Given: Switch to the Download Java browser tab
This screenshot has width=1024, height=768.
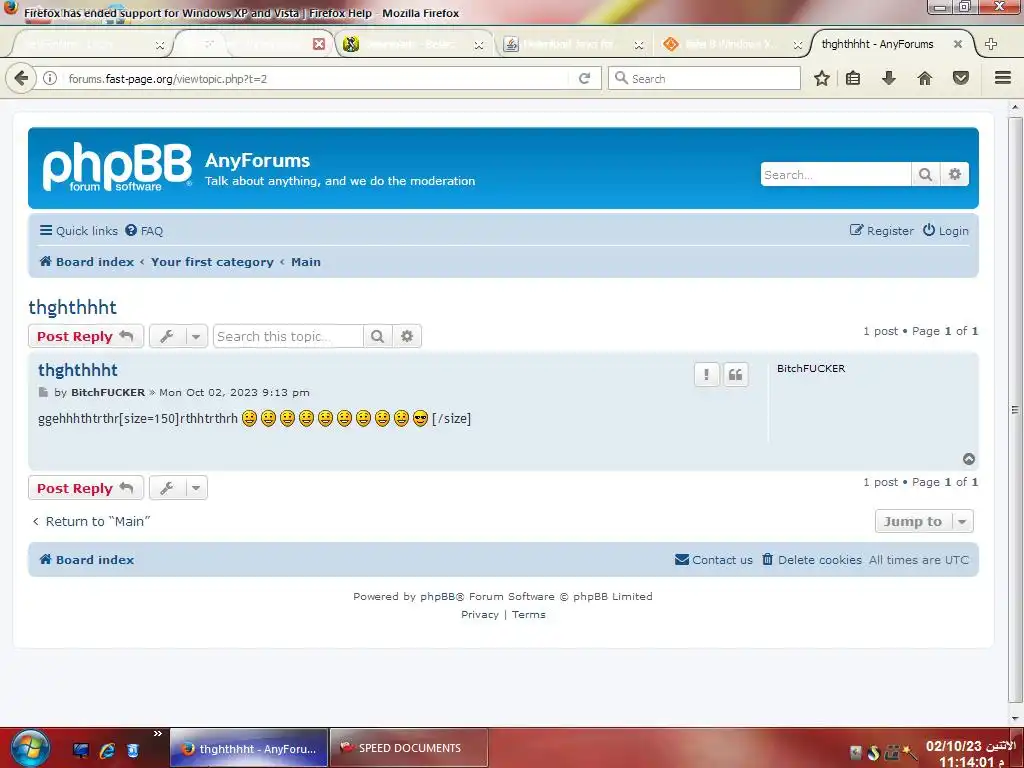Looking at the screenshot, I should 571,44.
